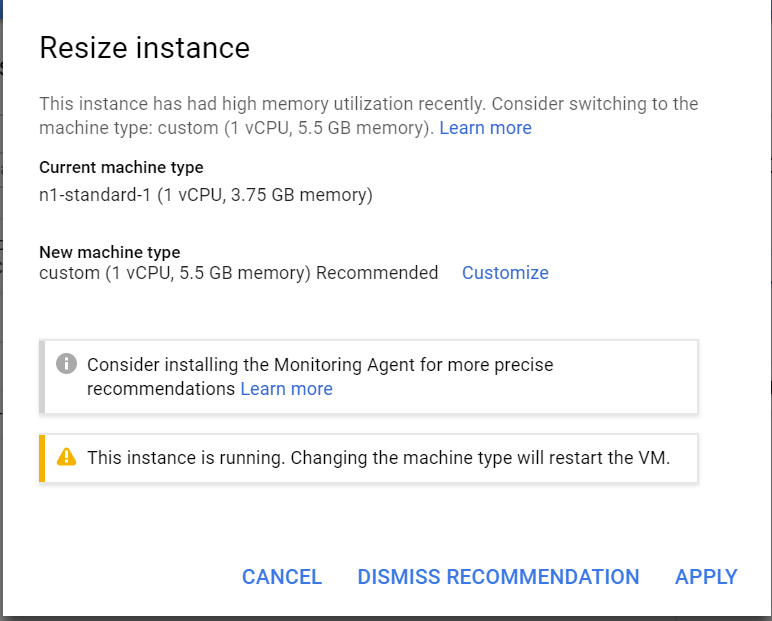This screenshot has height=621, width=772.
Task: Click the gray info circle icon
Action: (66, 364)
